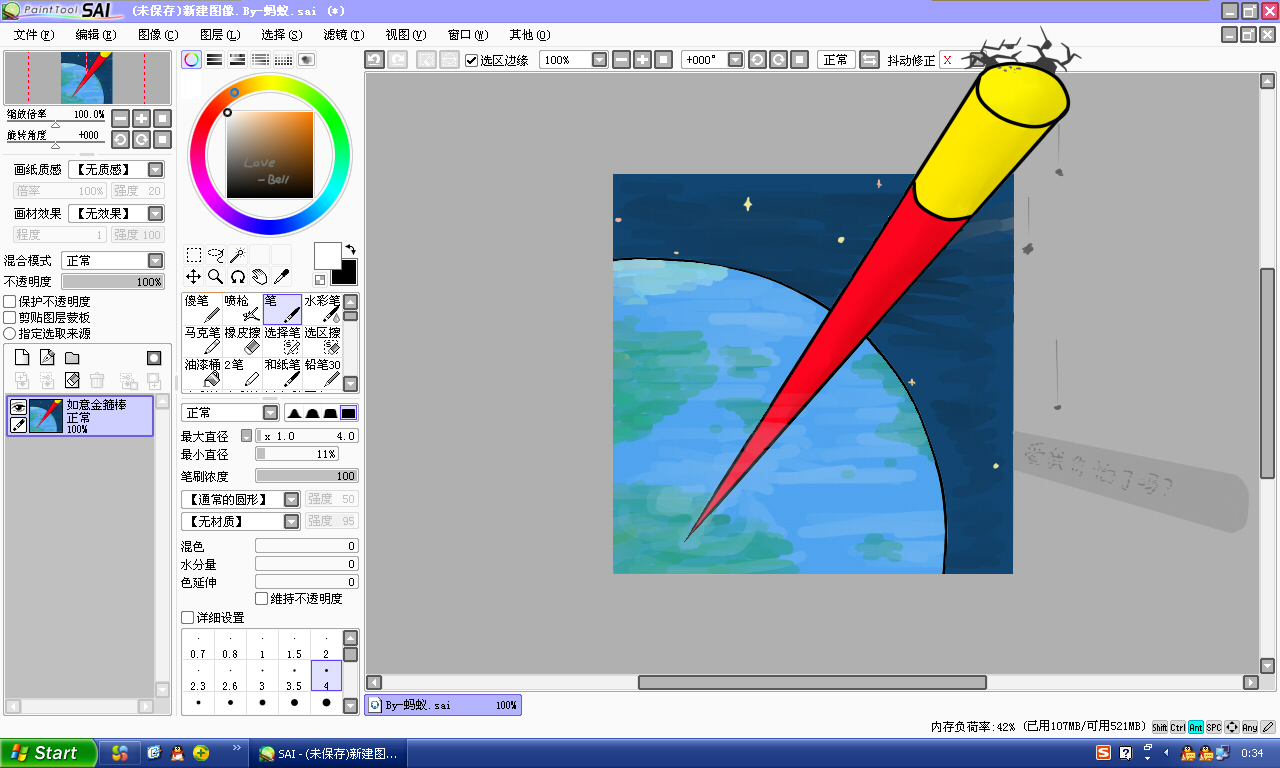Zoom in with navigator plus button
The image size is (1280, 768).
(141, 118)
